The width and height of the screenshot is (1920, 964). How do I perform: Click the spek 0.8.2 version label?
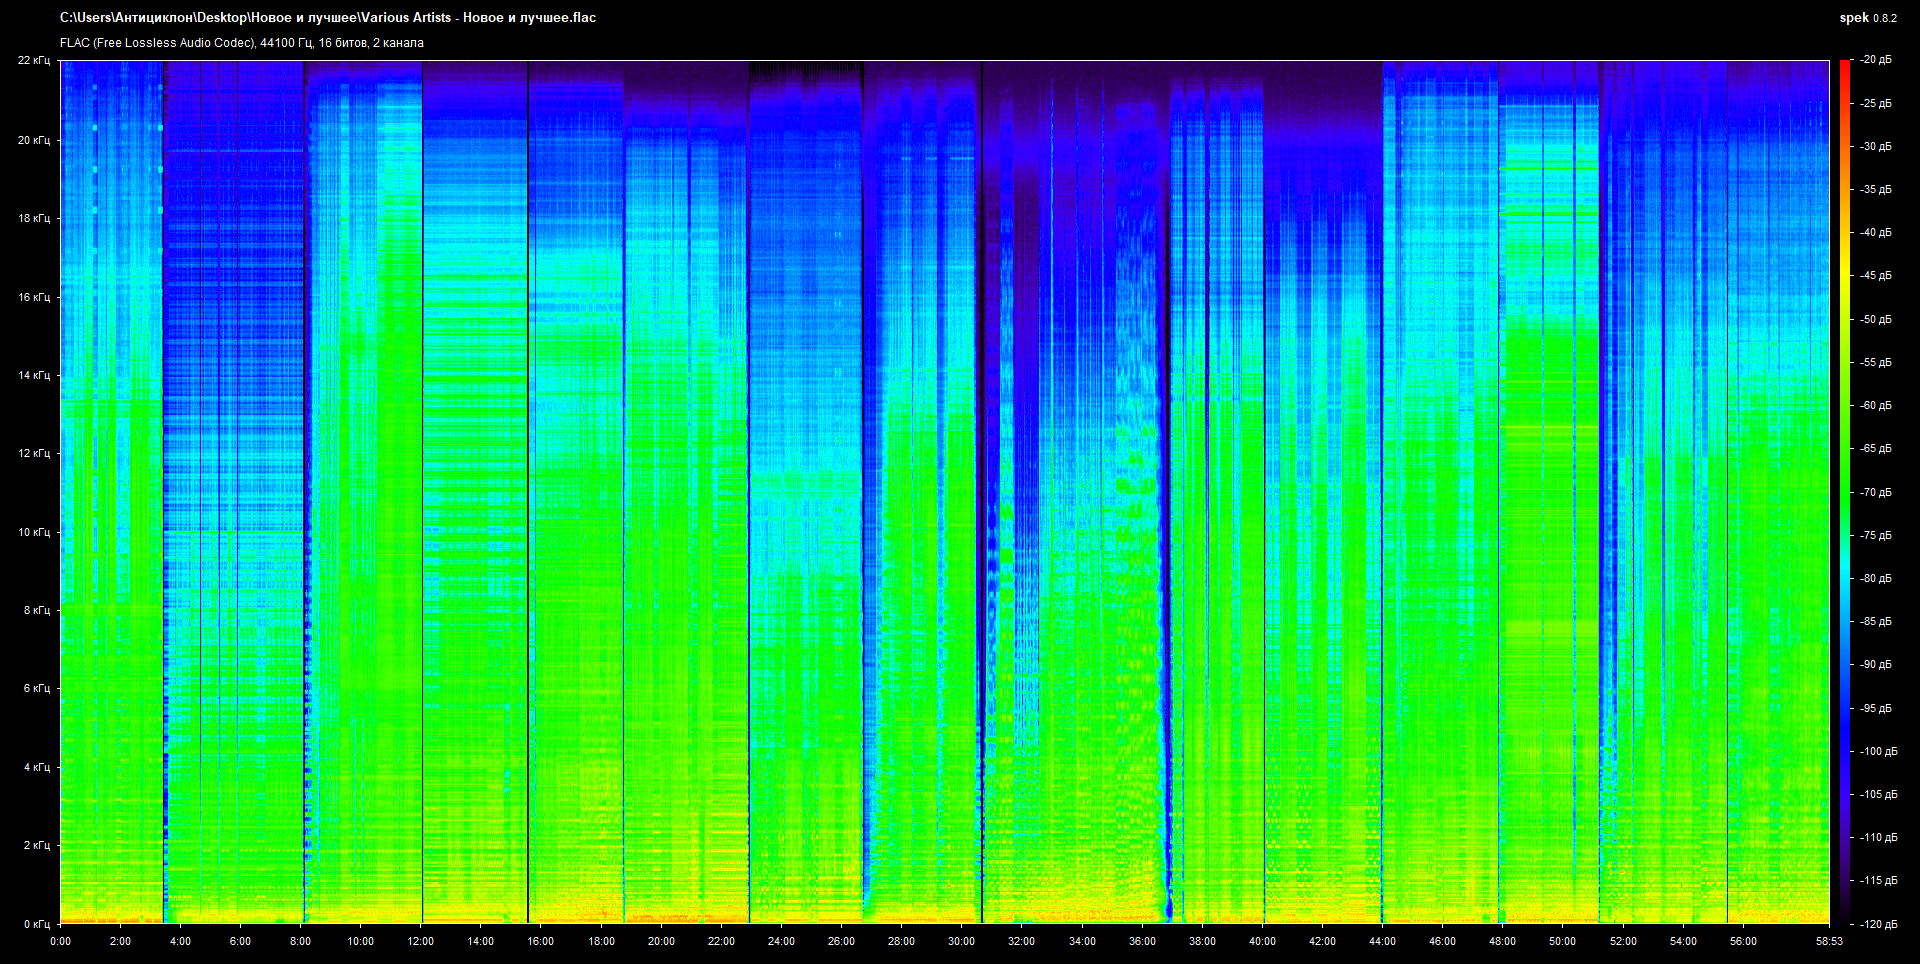tap(1867, 18)
